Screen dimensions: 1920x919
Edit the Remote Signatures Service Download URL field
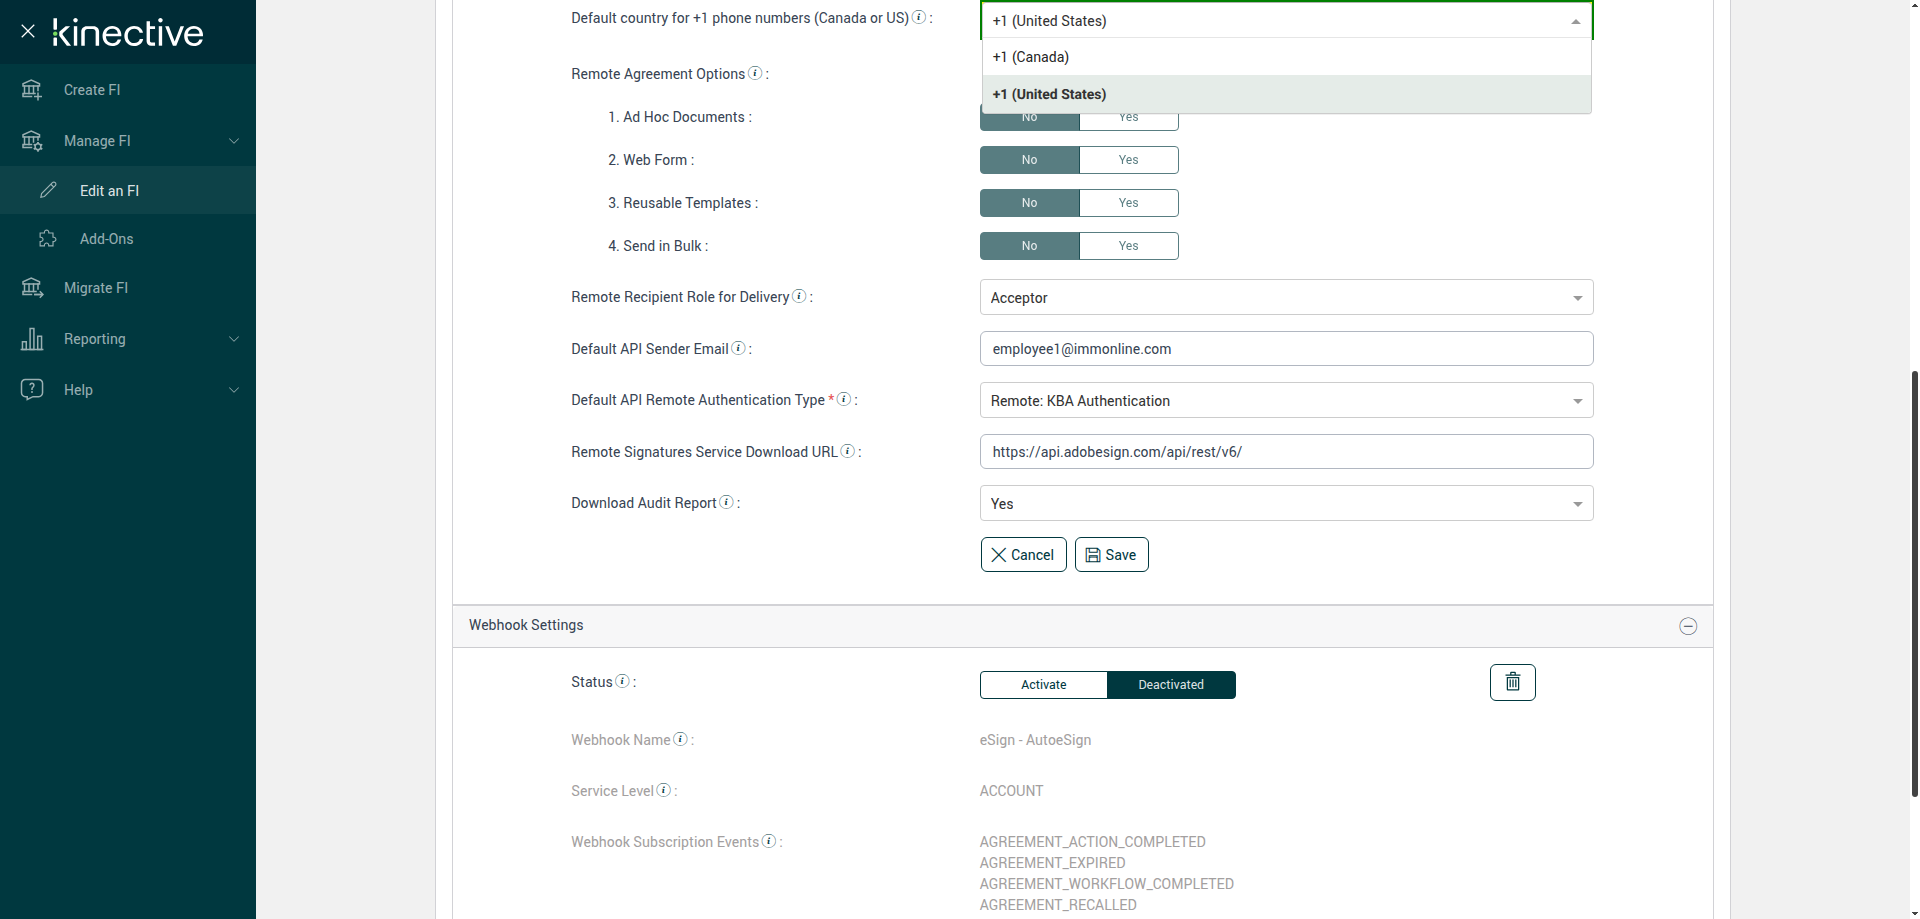click(x=1286, y=452)
